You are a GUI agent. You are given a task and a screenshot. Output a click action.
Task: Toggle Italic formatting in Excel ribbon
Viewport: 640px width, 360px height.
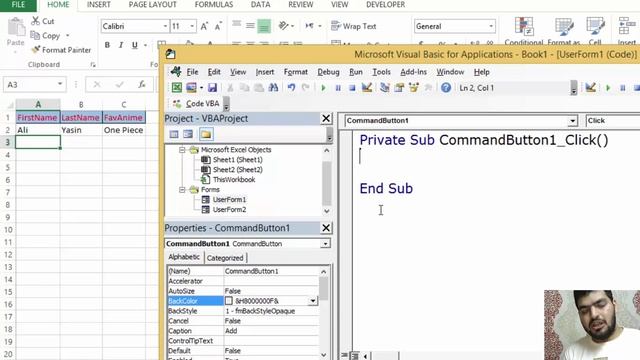tap(121, 45)
